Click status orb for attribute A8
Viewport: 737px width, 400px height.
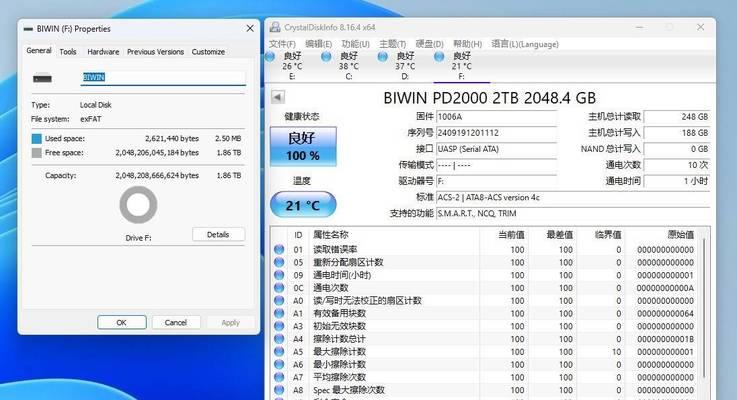(279, 389)
